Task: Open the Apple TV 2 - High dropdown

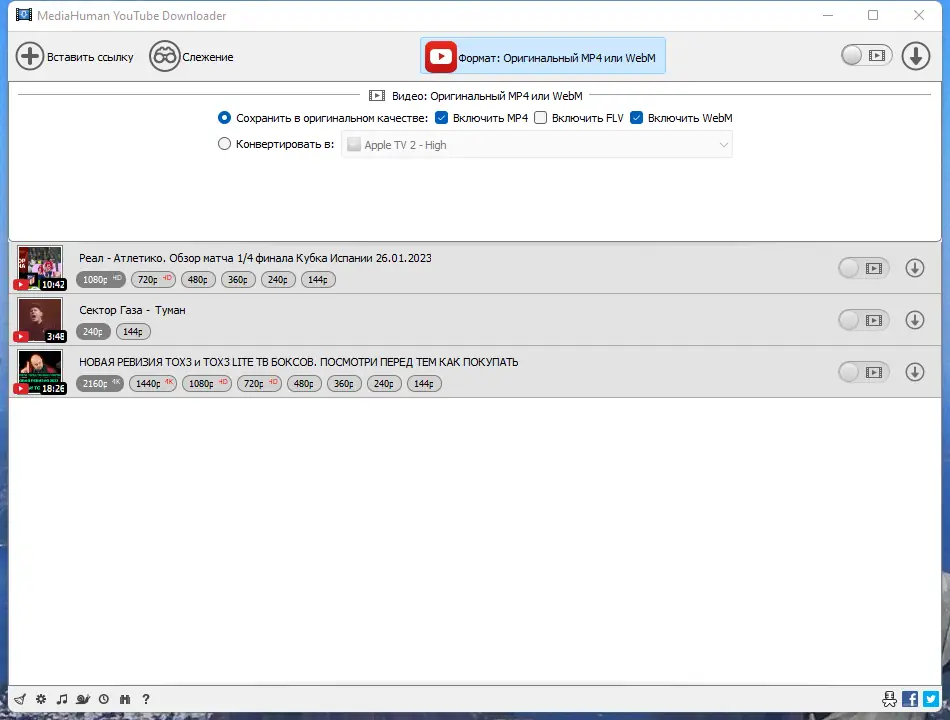Action: pyautogui.click(x=537, y=145)
